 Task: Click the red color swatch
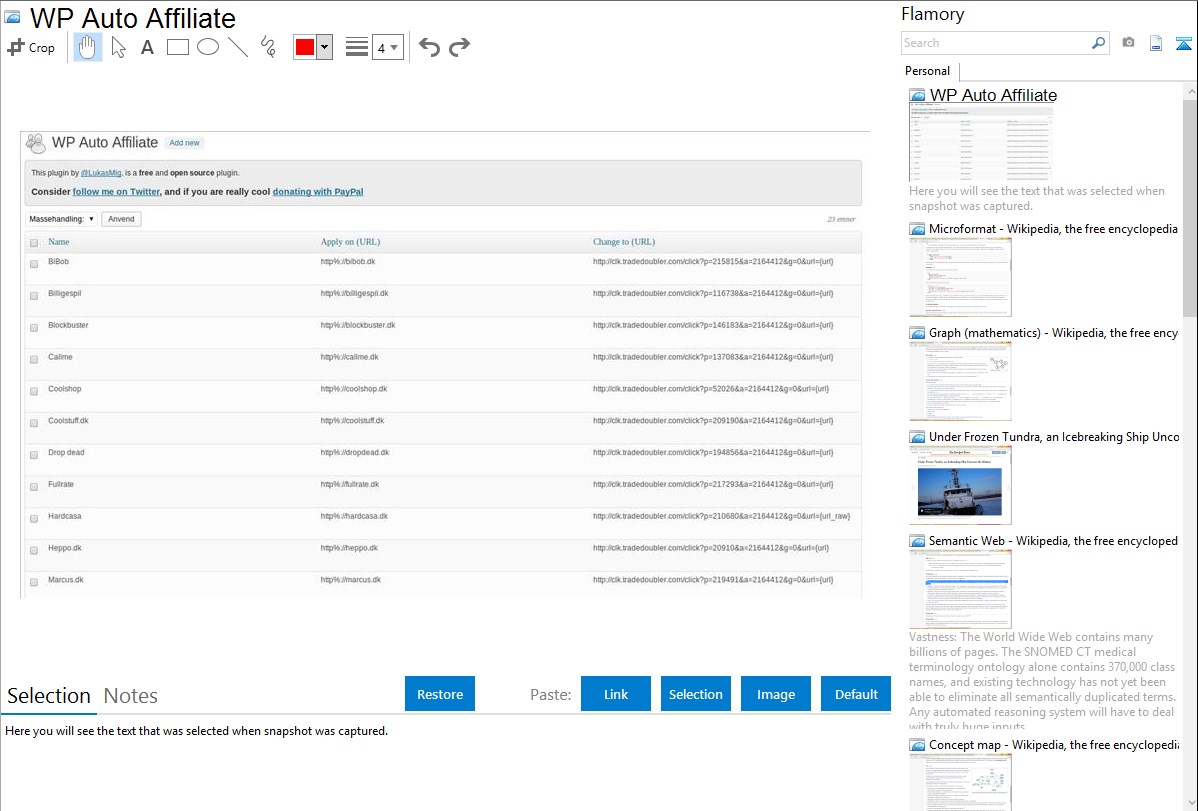coord(305,47)
